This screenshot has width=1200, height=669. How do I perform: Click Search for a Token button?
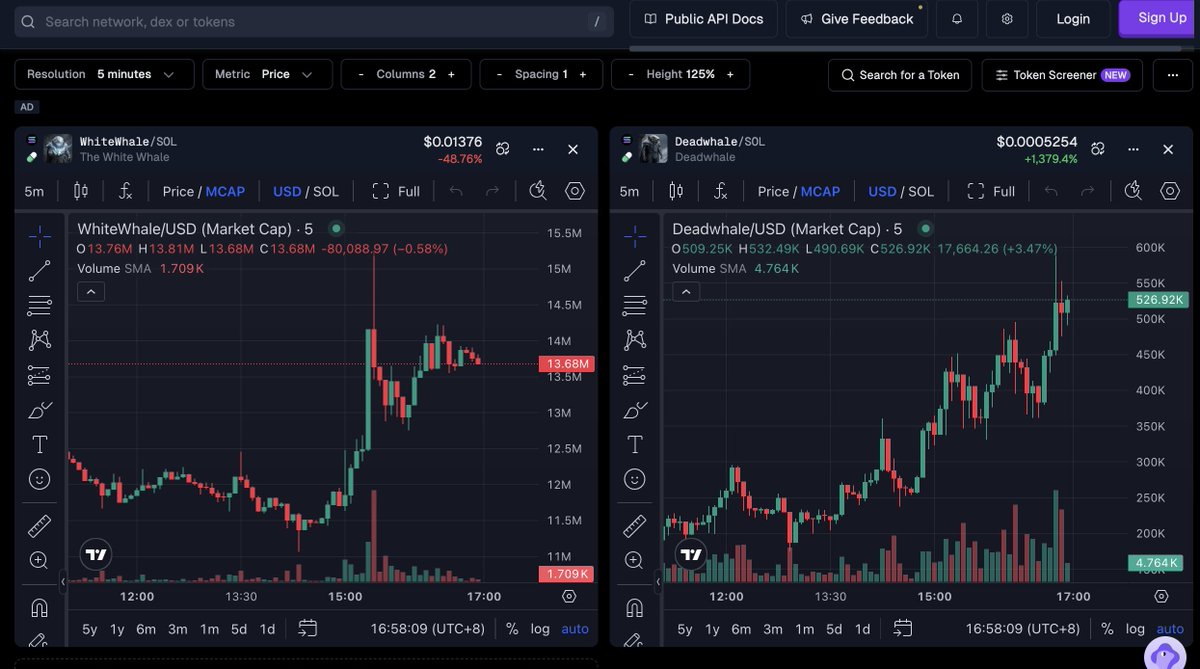900,75
